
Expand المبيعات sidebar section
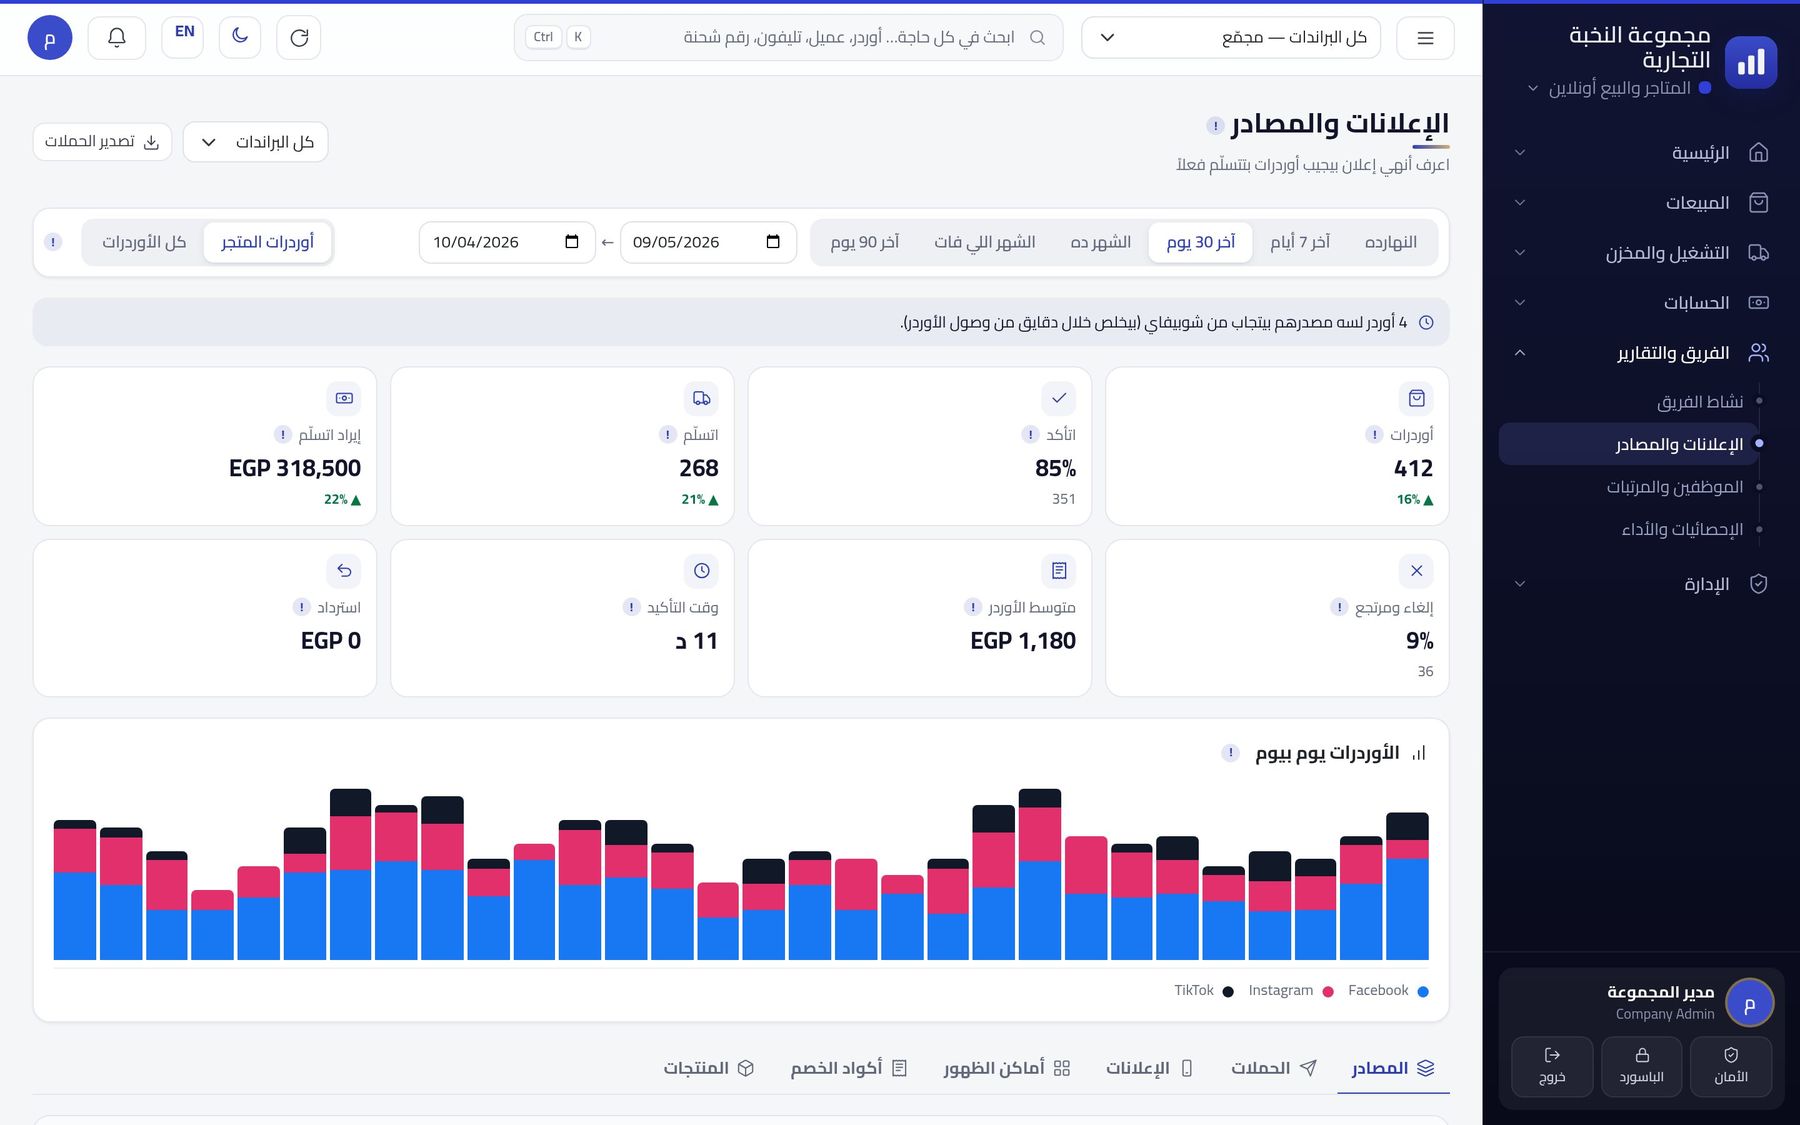pos(1641,203)
